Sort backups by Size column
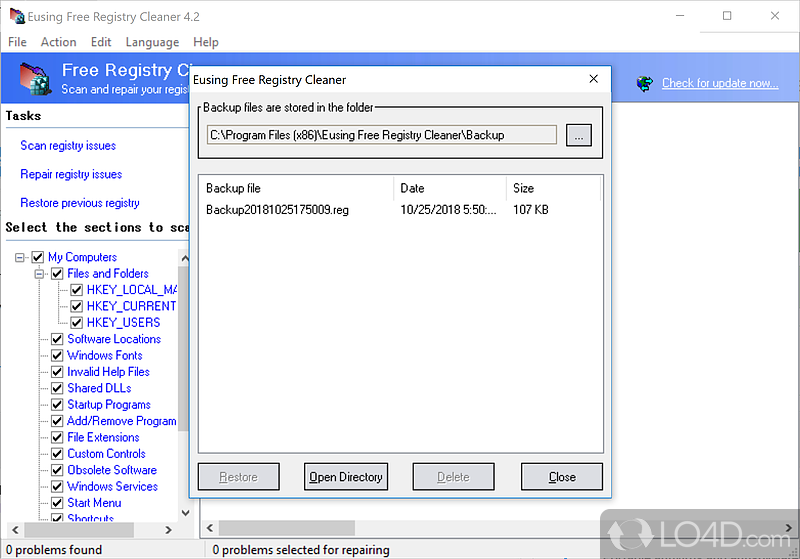This screenshot has width=800, height=559. (x=553, y=188)
